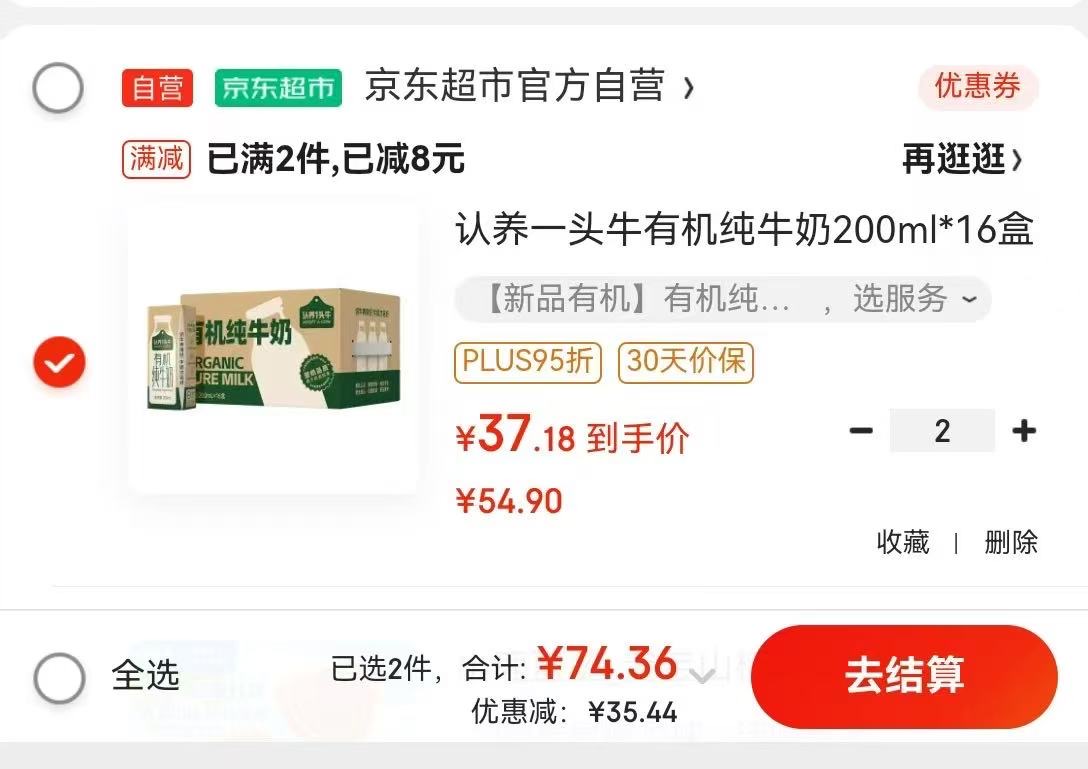Tap the PLUS95折 discount tag
This screenshot has height=769, width=1088.
[x=528, y=362]
